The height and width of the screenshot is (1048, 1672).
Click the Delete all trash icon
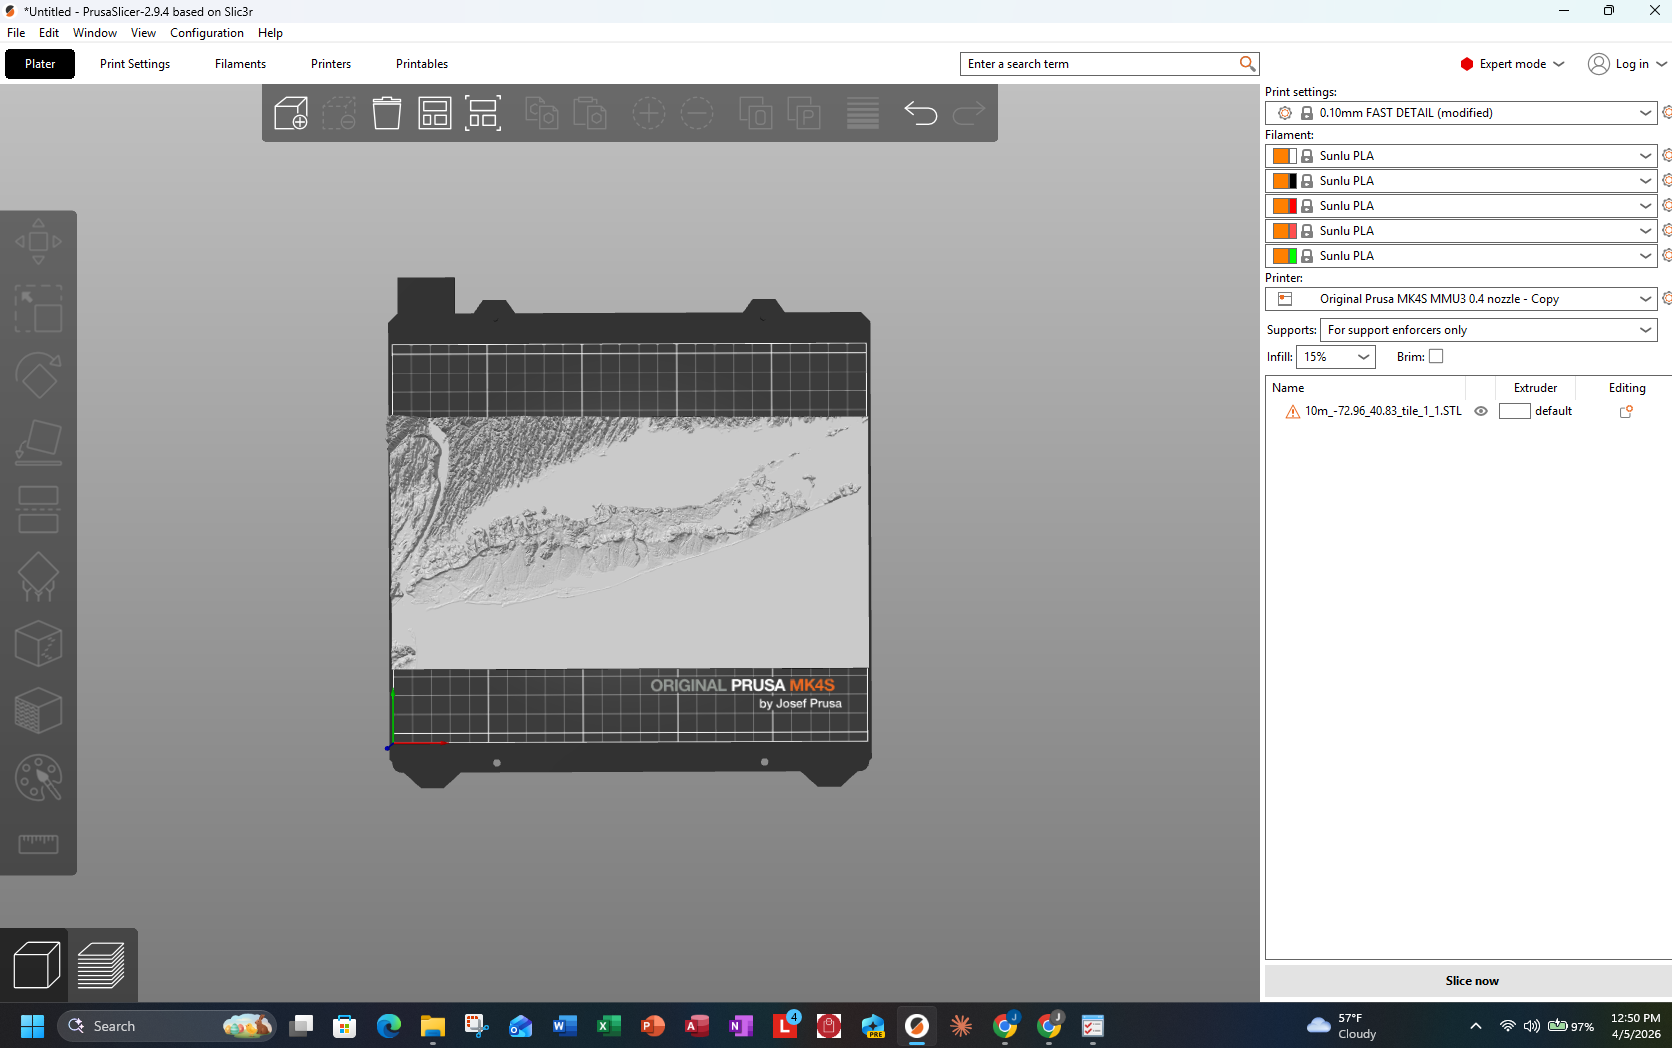pyautogui.click(x=387, y=113)
